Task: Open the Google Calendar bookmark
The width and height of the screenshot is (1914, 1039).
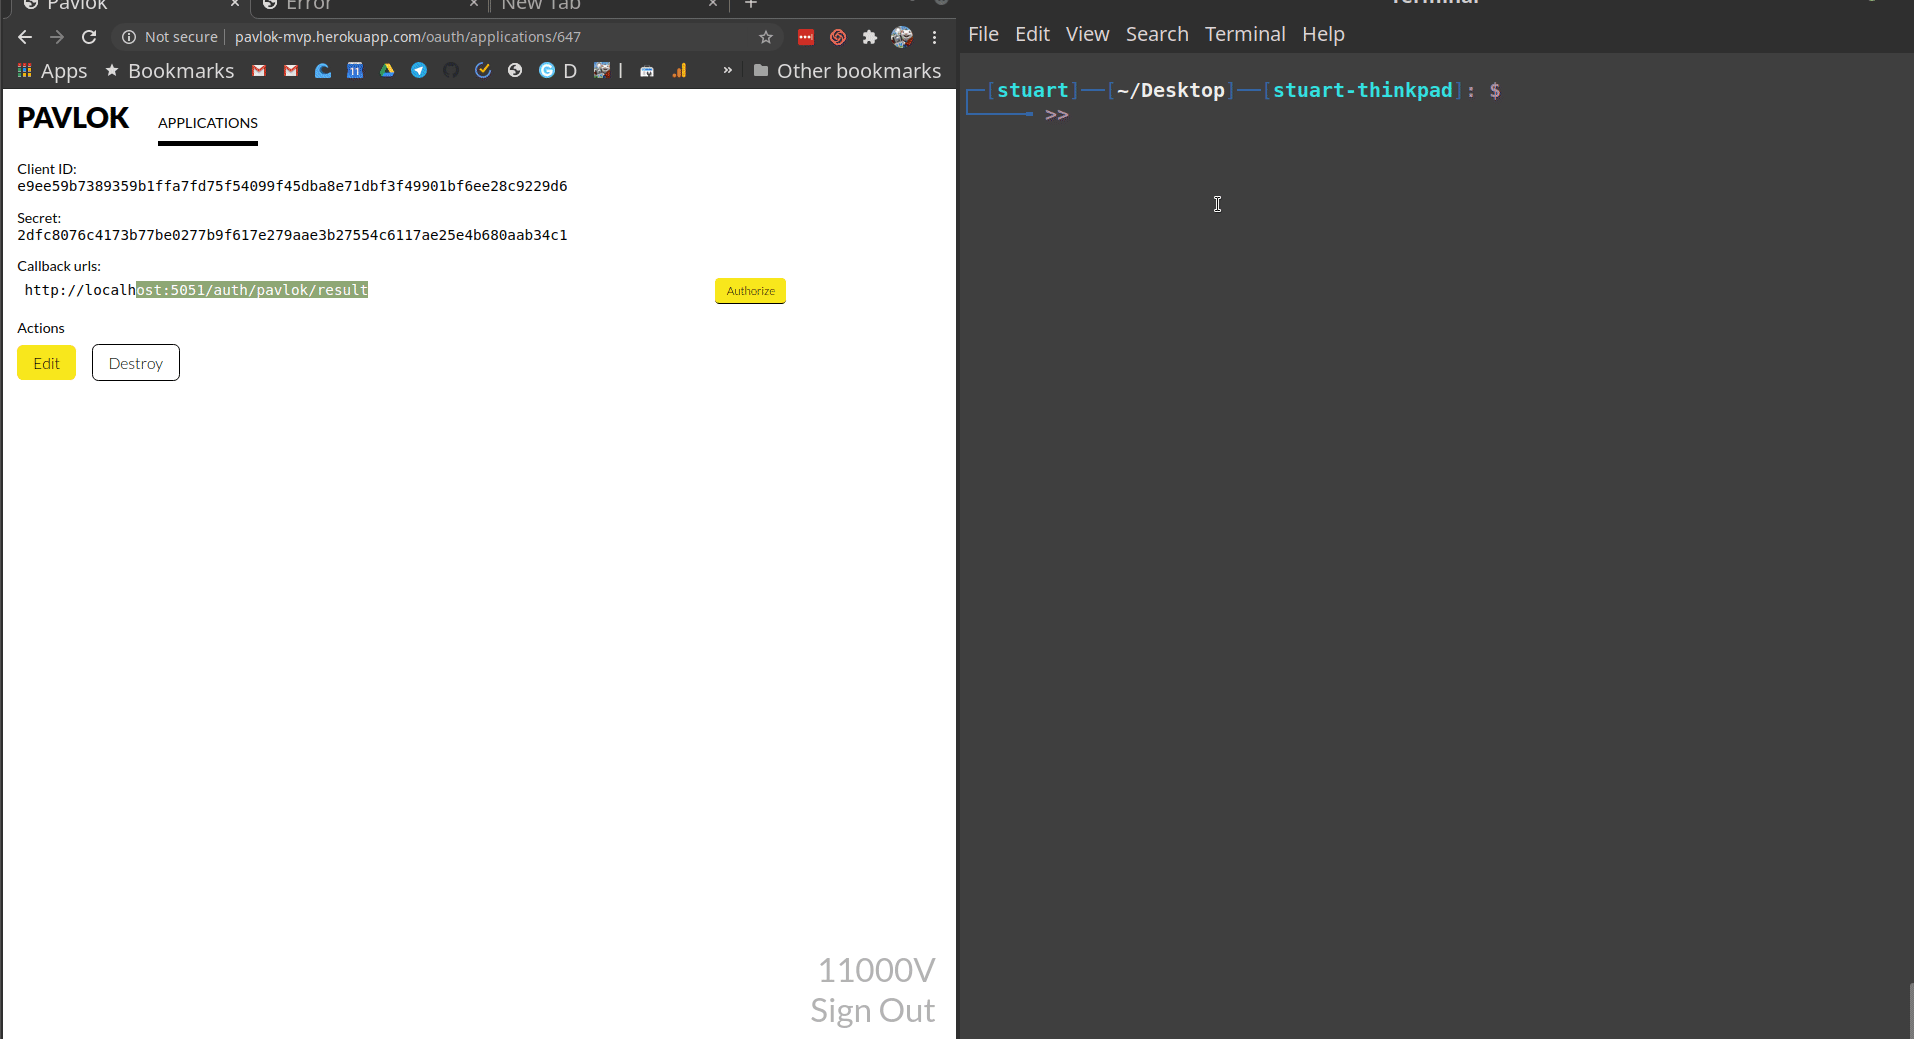Action: click(x=355, y=71)
